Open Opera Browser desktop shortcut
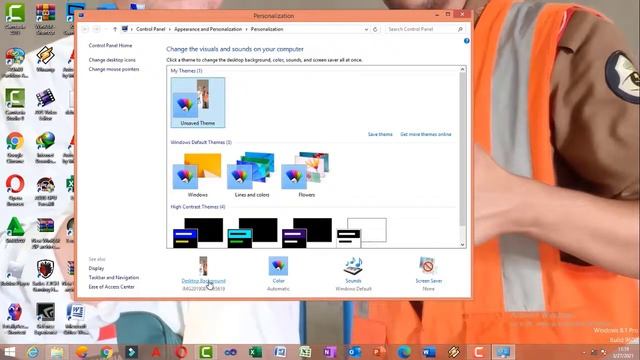The width and height of the screenshot is (640, 360). [15, 190]
